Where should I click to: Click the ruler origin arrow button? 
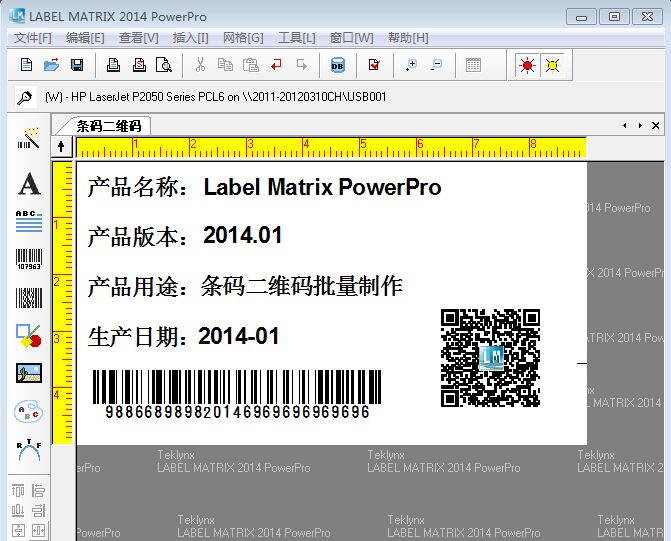pyautogui.click(x=61, y=146)
